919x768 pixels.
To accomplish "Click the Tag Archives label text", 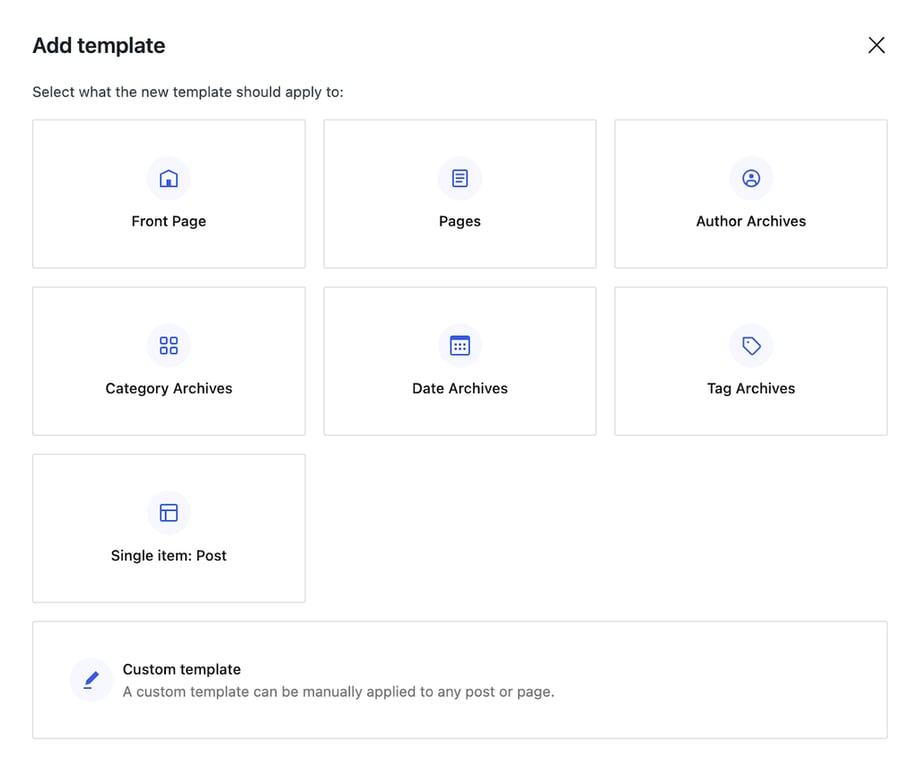I will pyautogui.click(x=750, y=388).
